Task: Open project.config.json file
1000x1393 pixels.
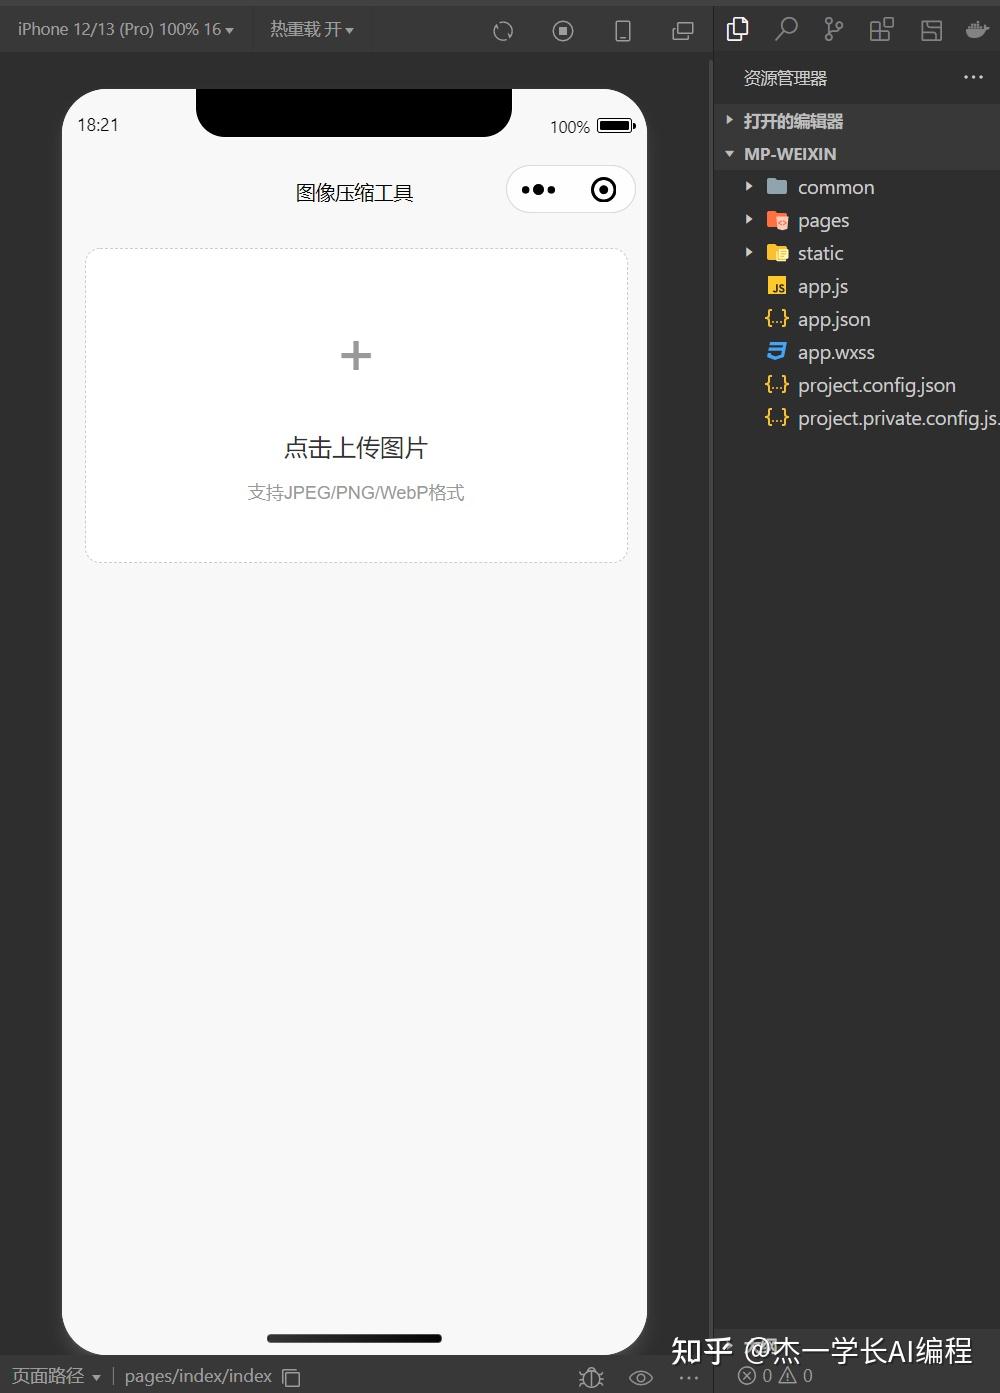Action: click(x=857, y=385)
